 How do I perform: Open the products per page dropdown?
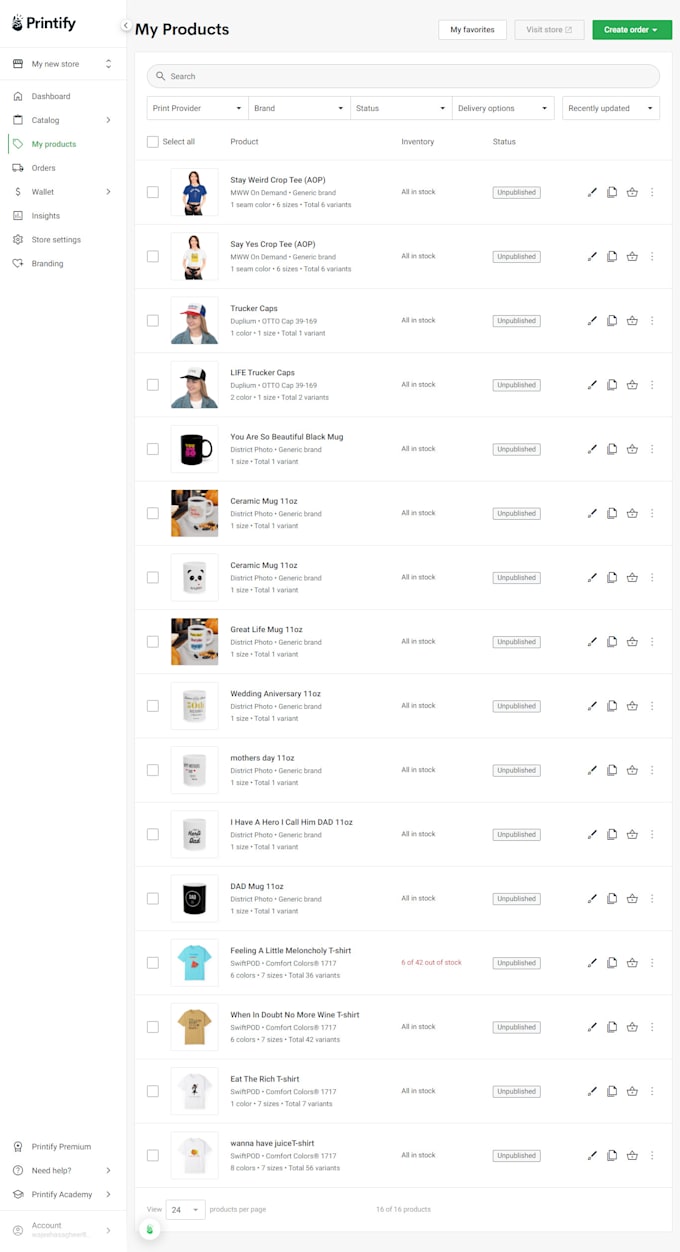[x=185, y=1209]
